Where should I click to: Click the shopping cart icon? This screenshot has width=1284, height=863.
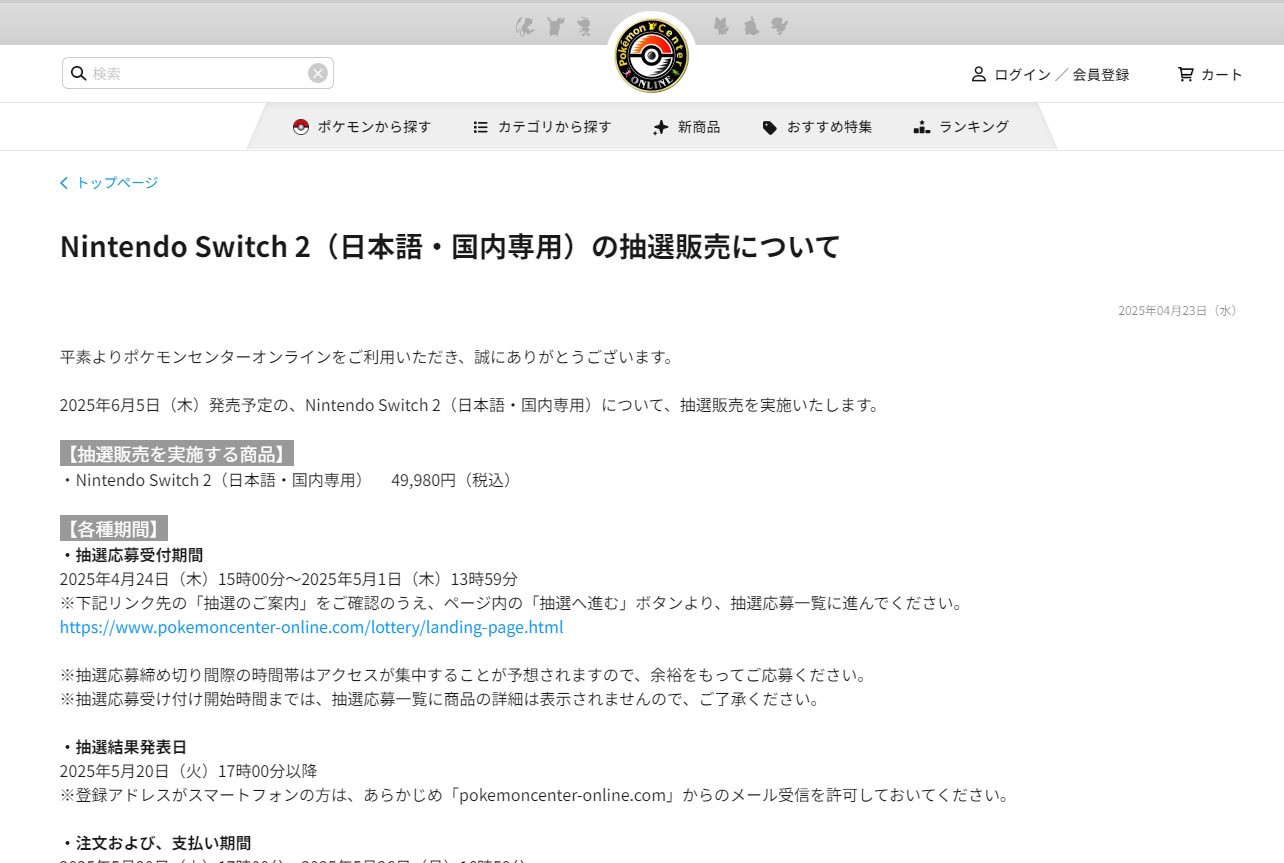(1185, 74)
